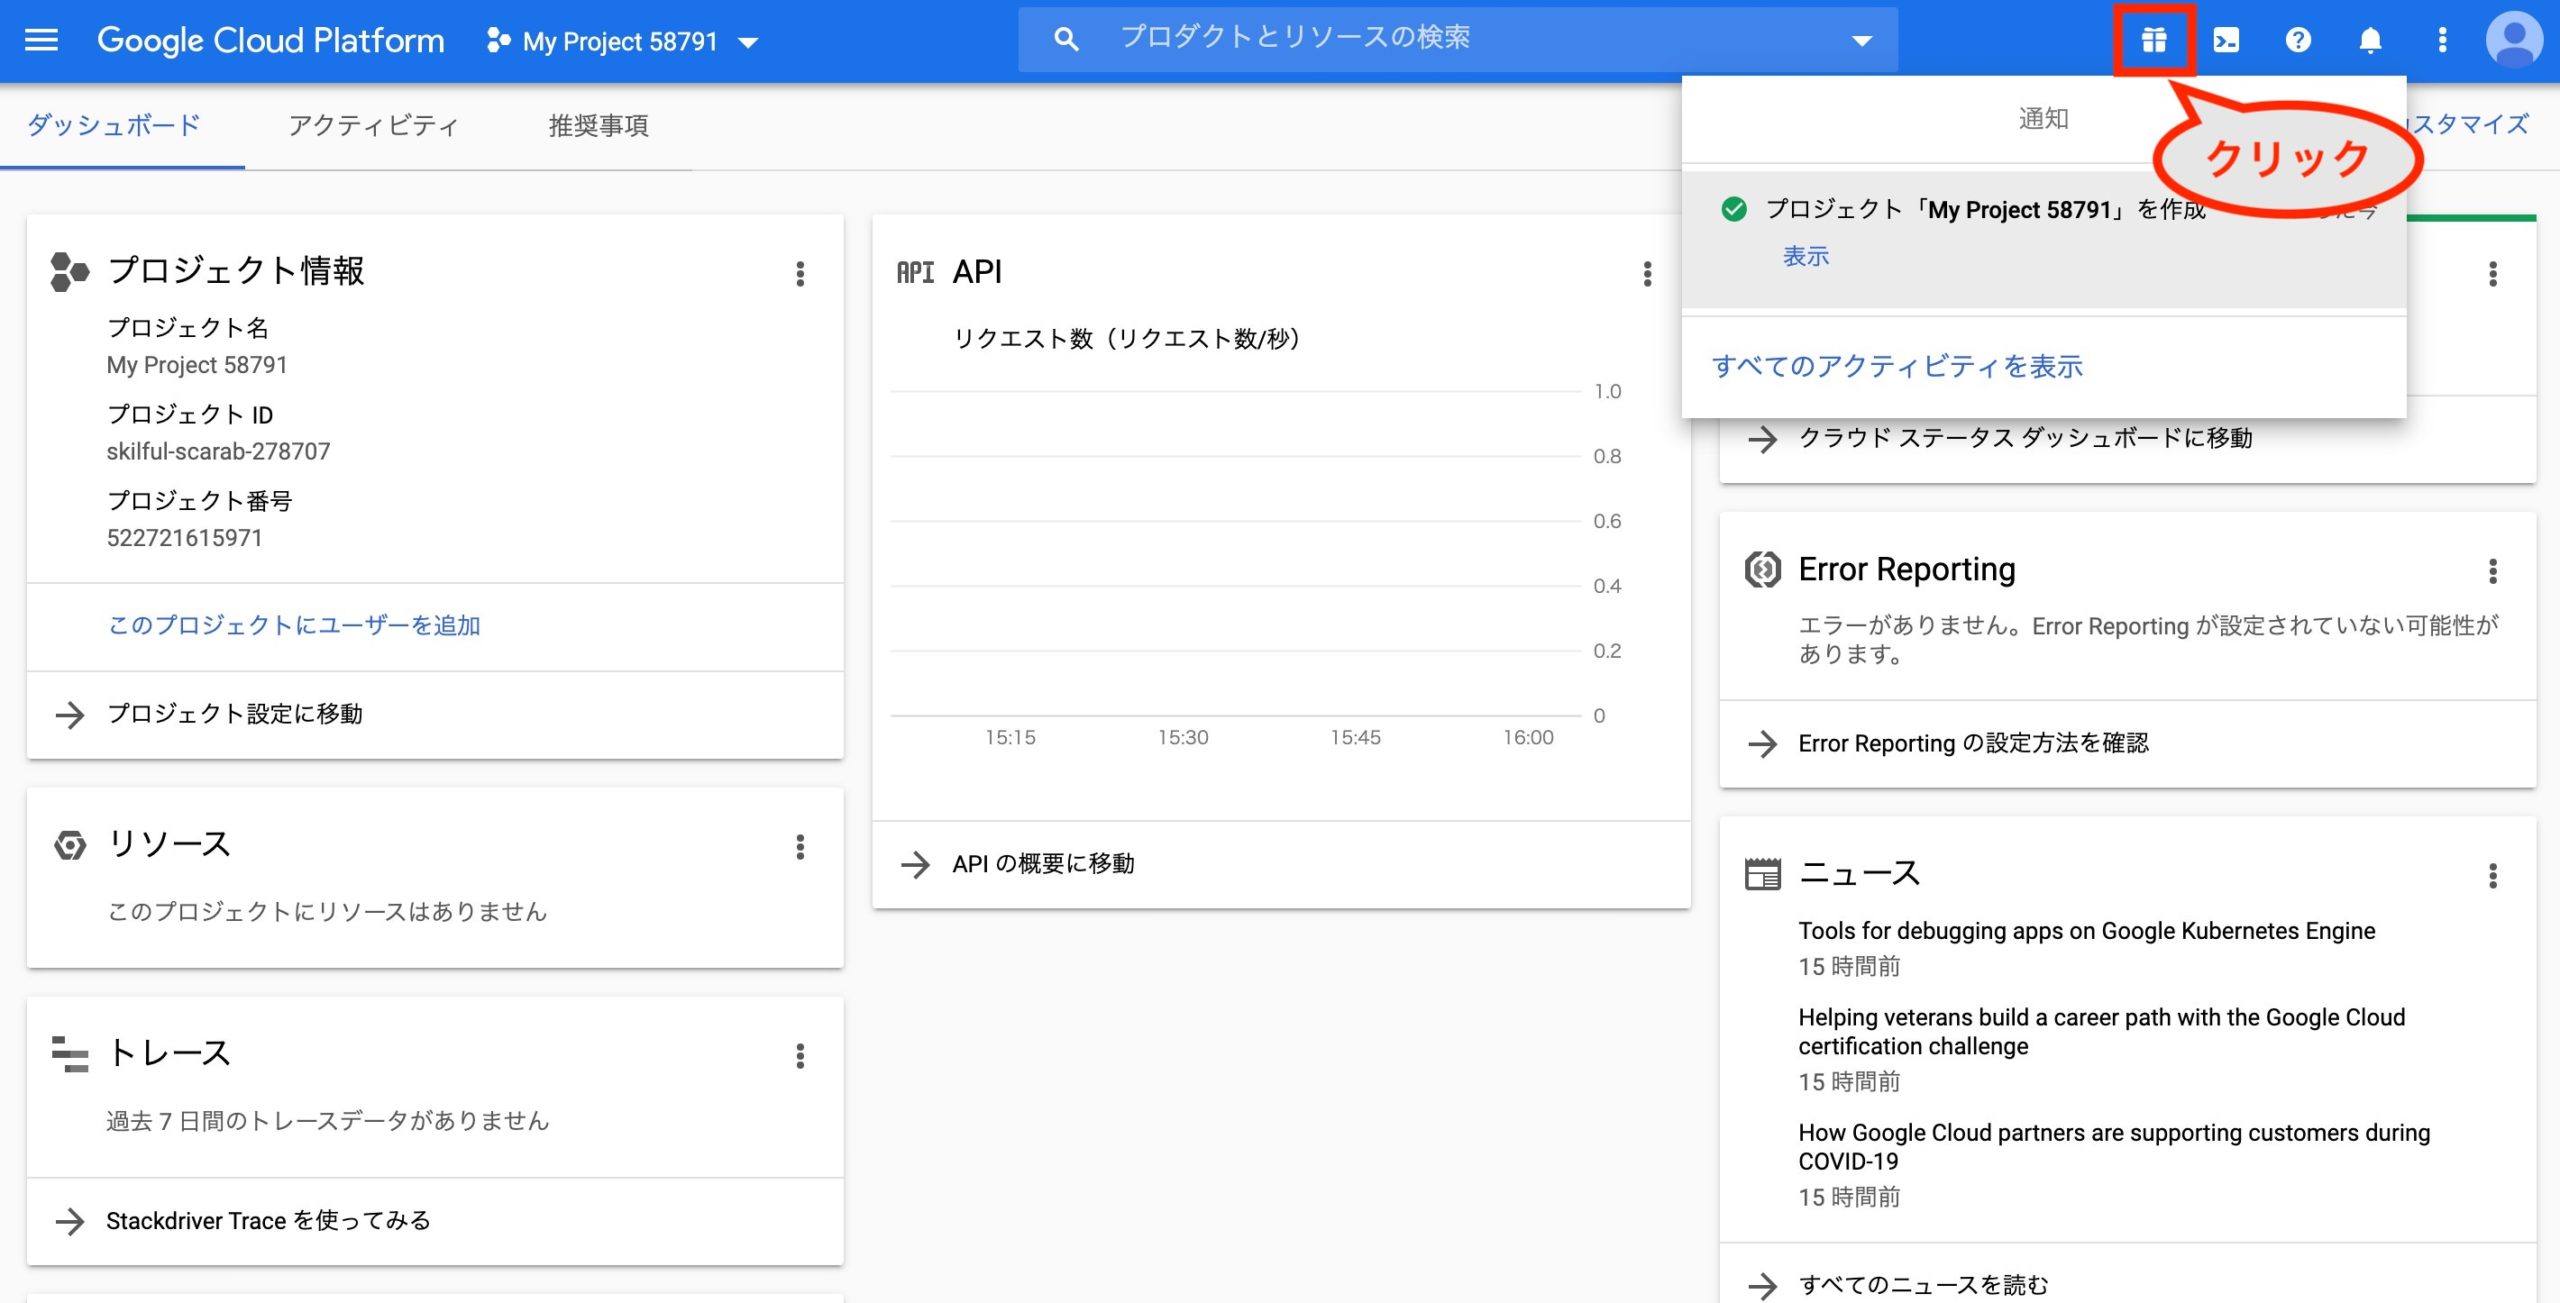The image size is (2560, 1303).
Task: Click the green check icon in notification
Action: click(x=1734, y=209)
